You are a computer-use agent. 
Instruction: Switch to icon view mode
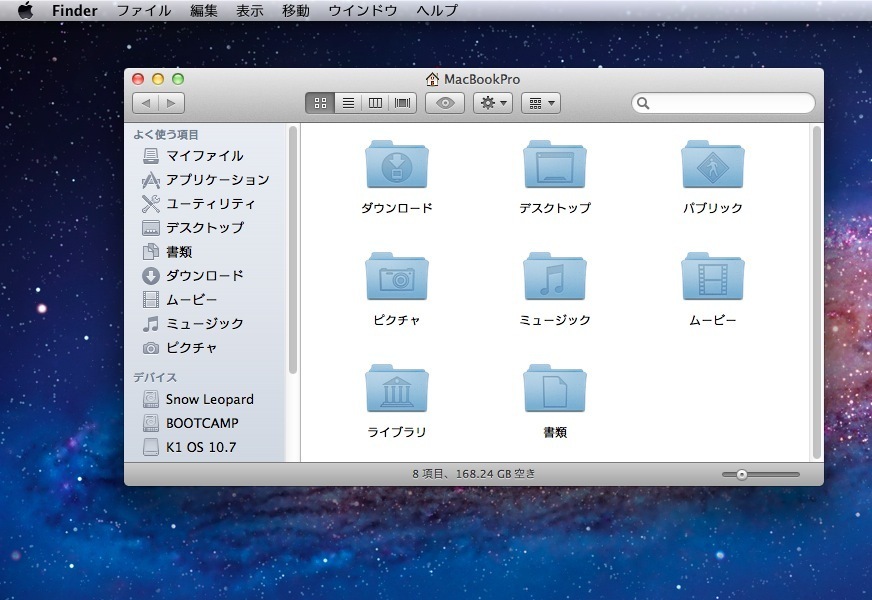(320, 103)
